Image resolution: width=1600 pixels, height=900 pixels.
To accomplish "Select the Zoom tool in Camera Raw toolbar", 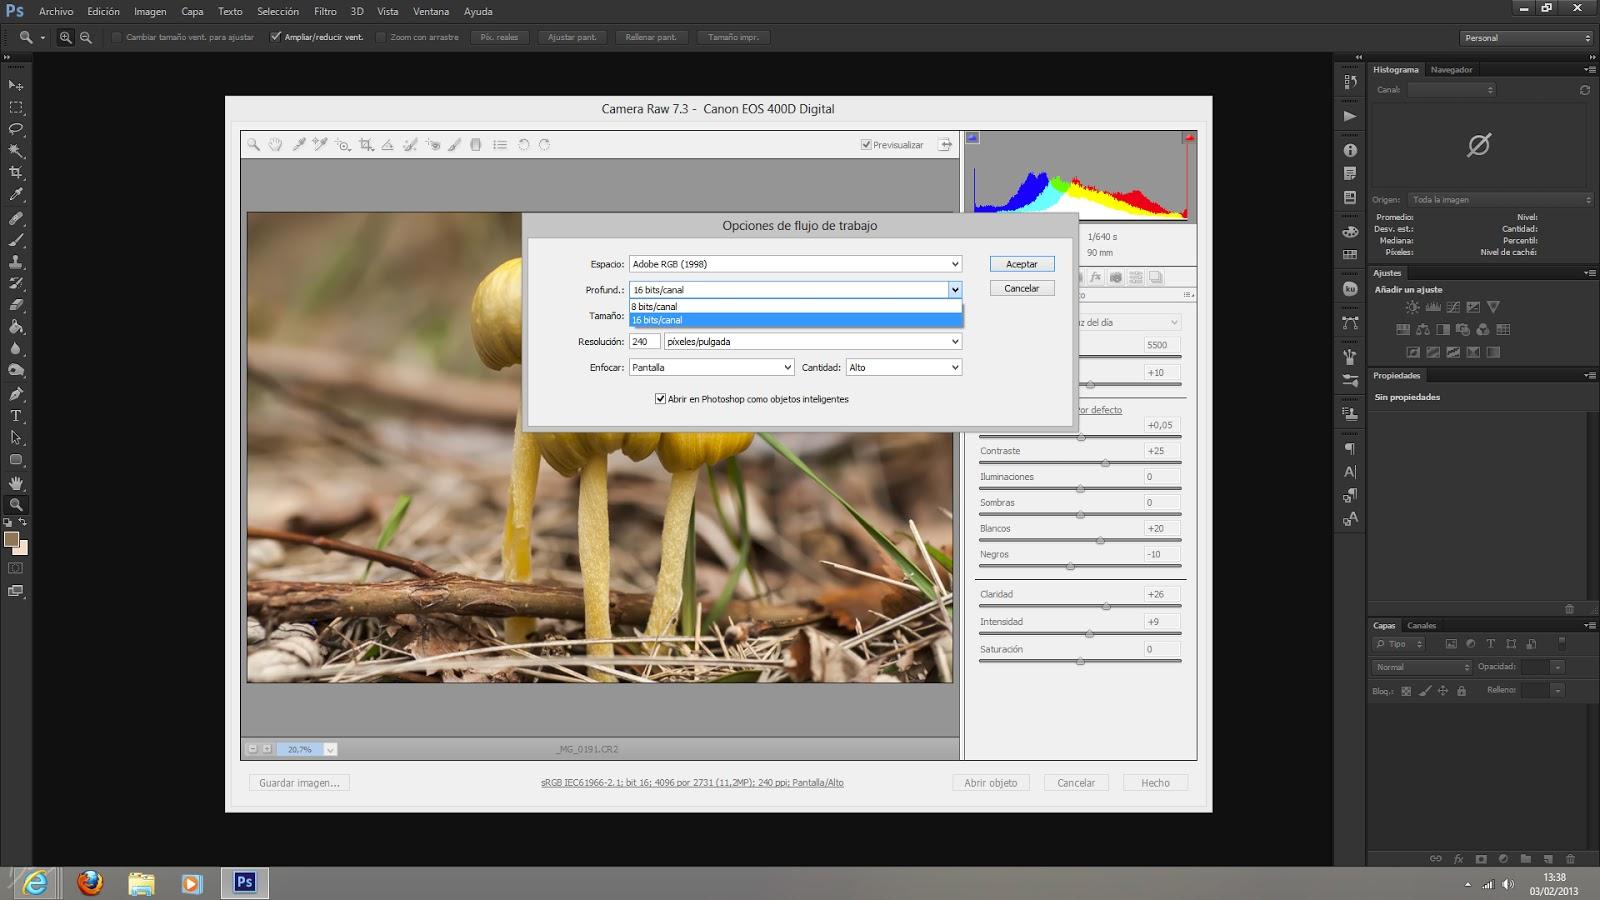I will pyautogui.click(x=254, y=145).
